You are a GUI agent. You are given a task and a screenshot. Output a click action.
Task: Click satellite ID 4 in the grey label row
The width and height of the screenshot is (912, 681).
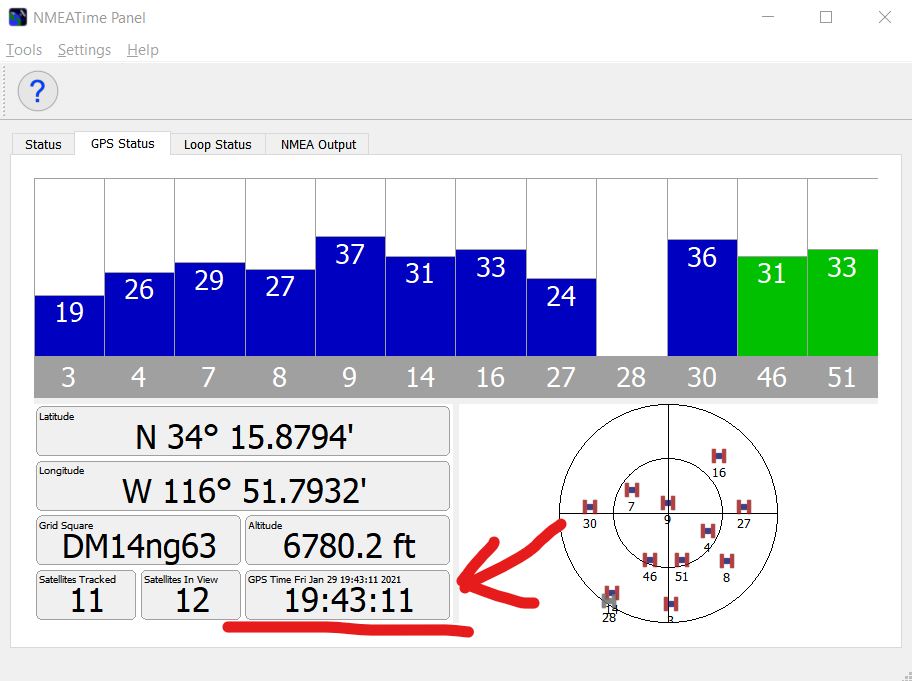pyautogui.click(x=139, y=377)
